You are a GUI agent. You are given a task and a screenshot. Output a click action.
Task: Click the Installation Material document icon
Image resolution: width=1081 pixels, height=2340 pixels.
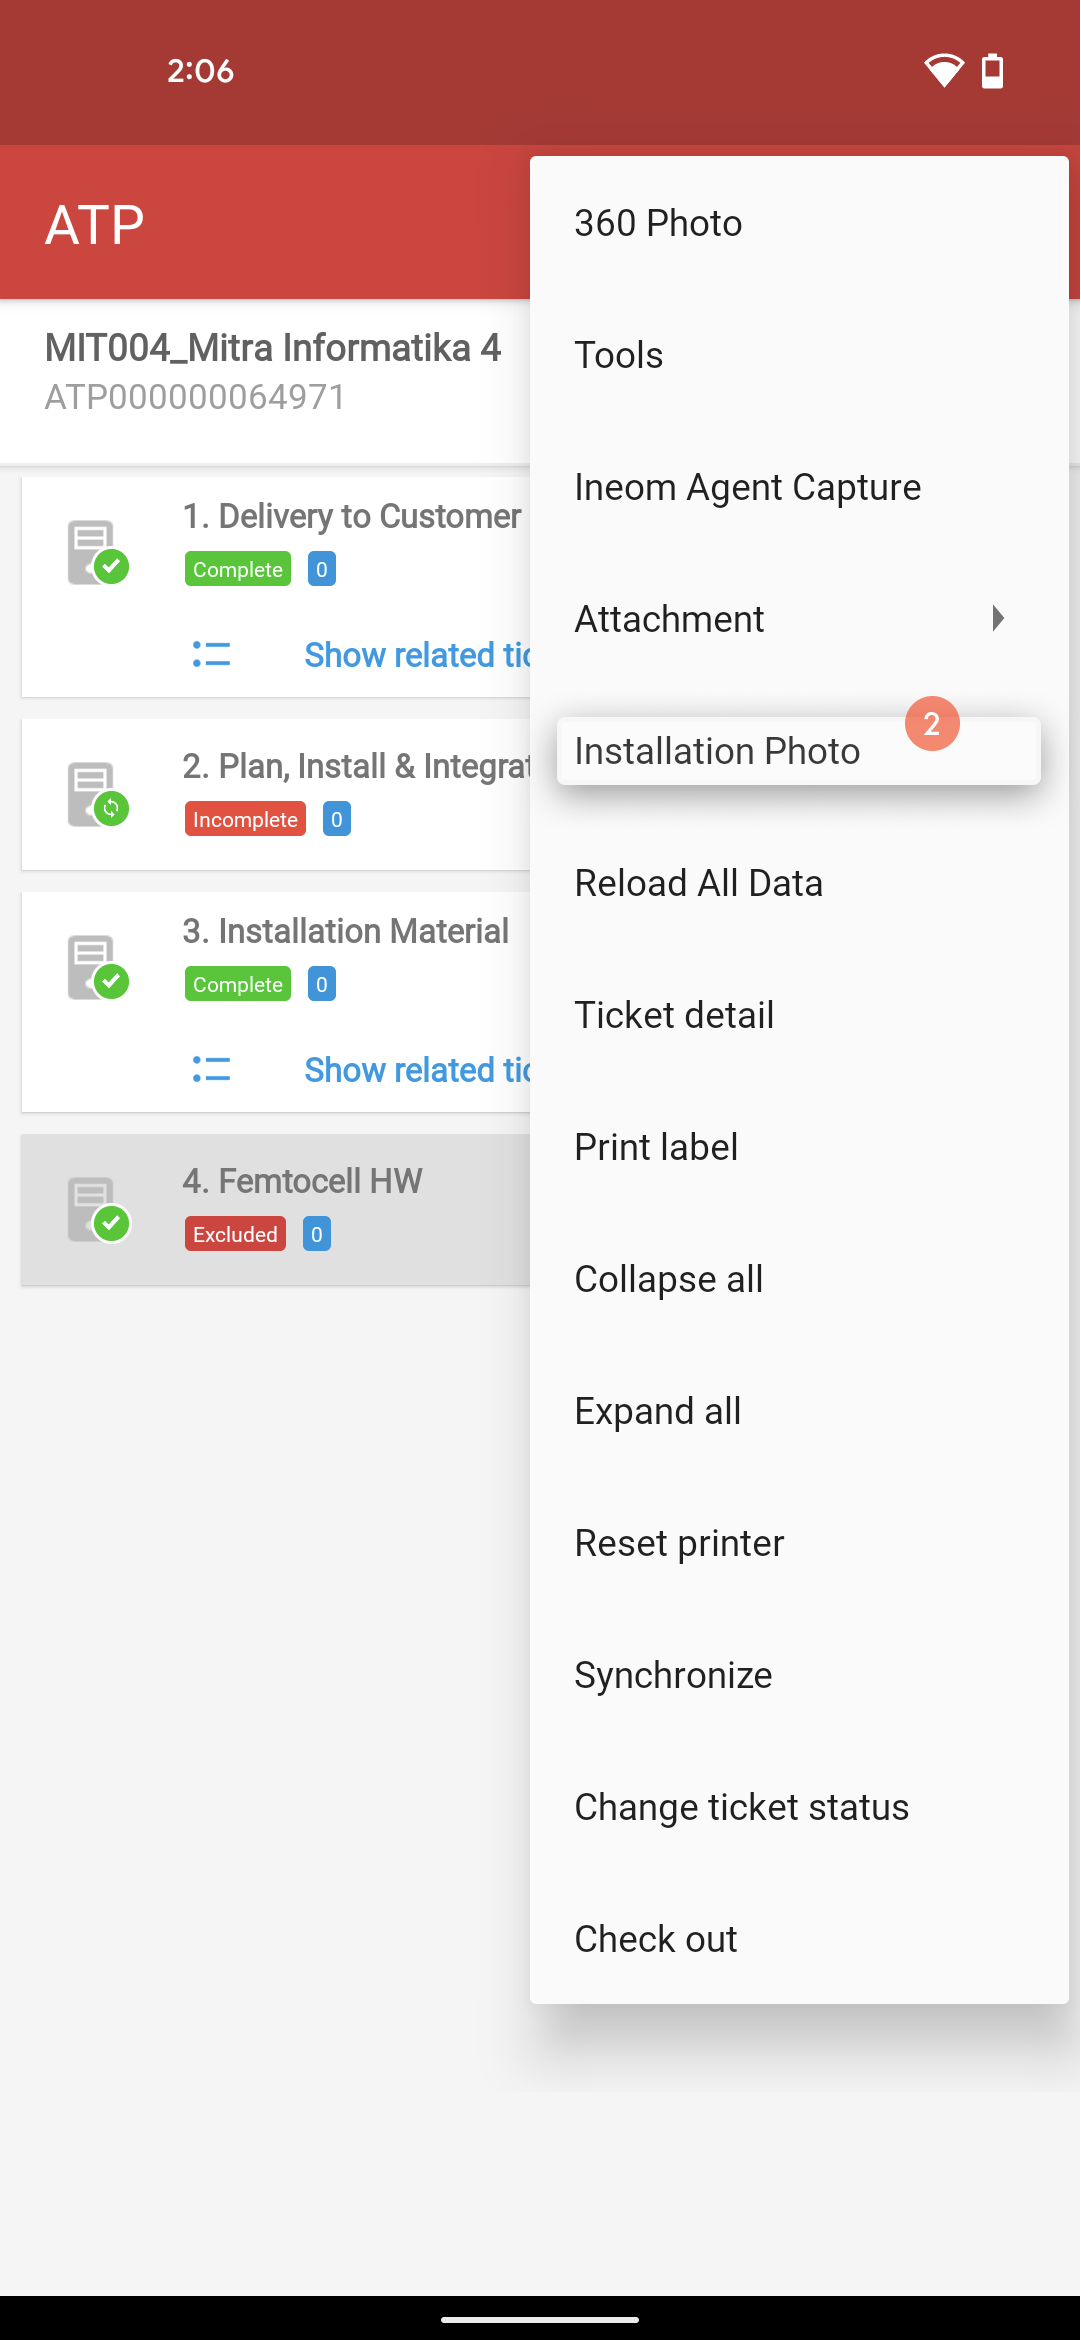pos(97,967)
